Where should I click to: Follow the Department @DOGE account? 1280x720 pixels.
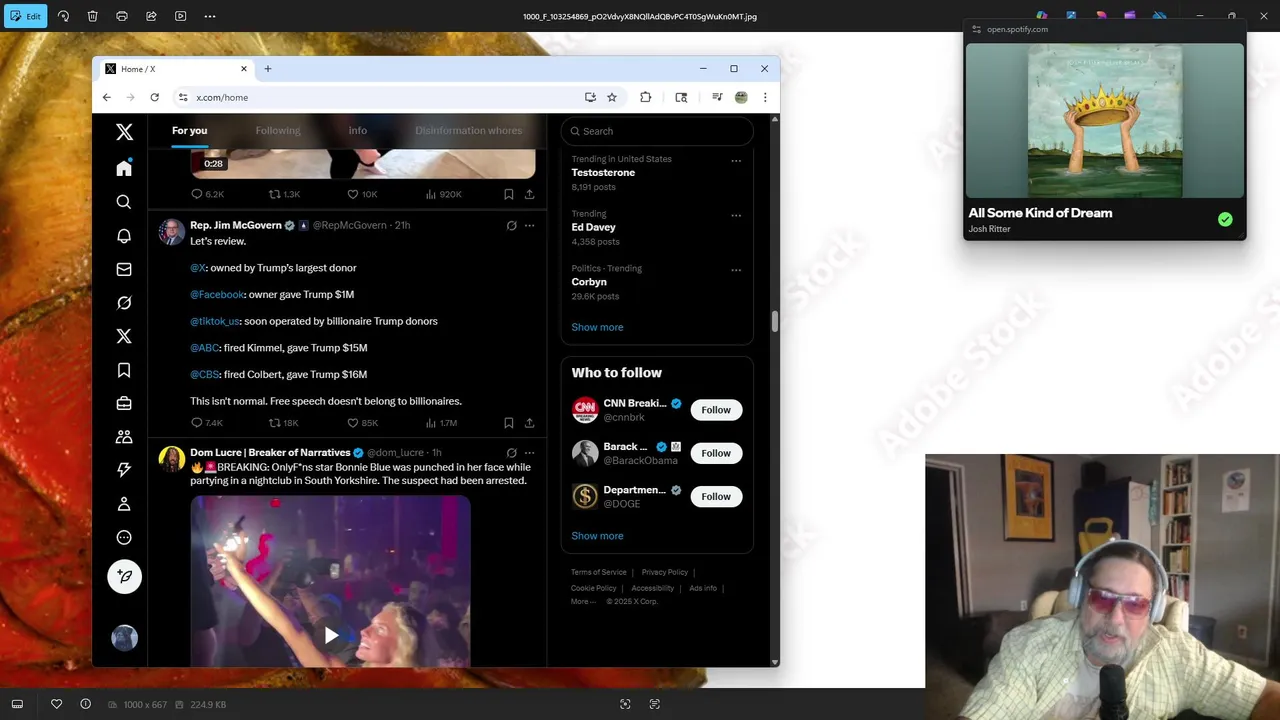pyautogui.click(x=716, y=496)
